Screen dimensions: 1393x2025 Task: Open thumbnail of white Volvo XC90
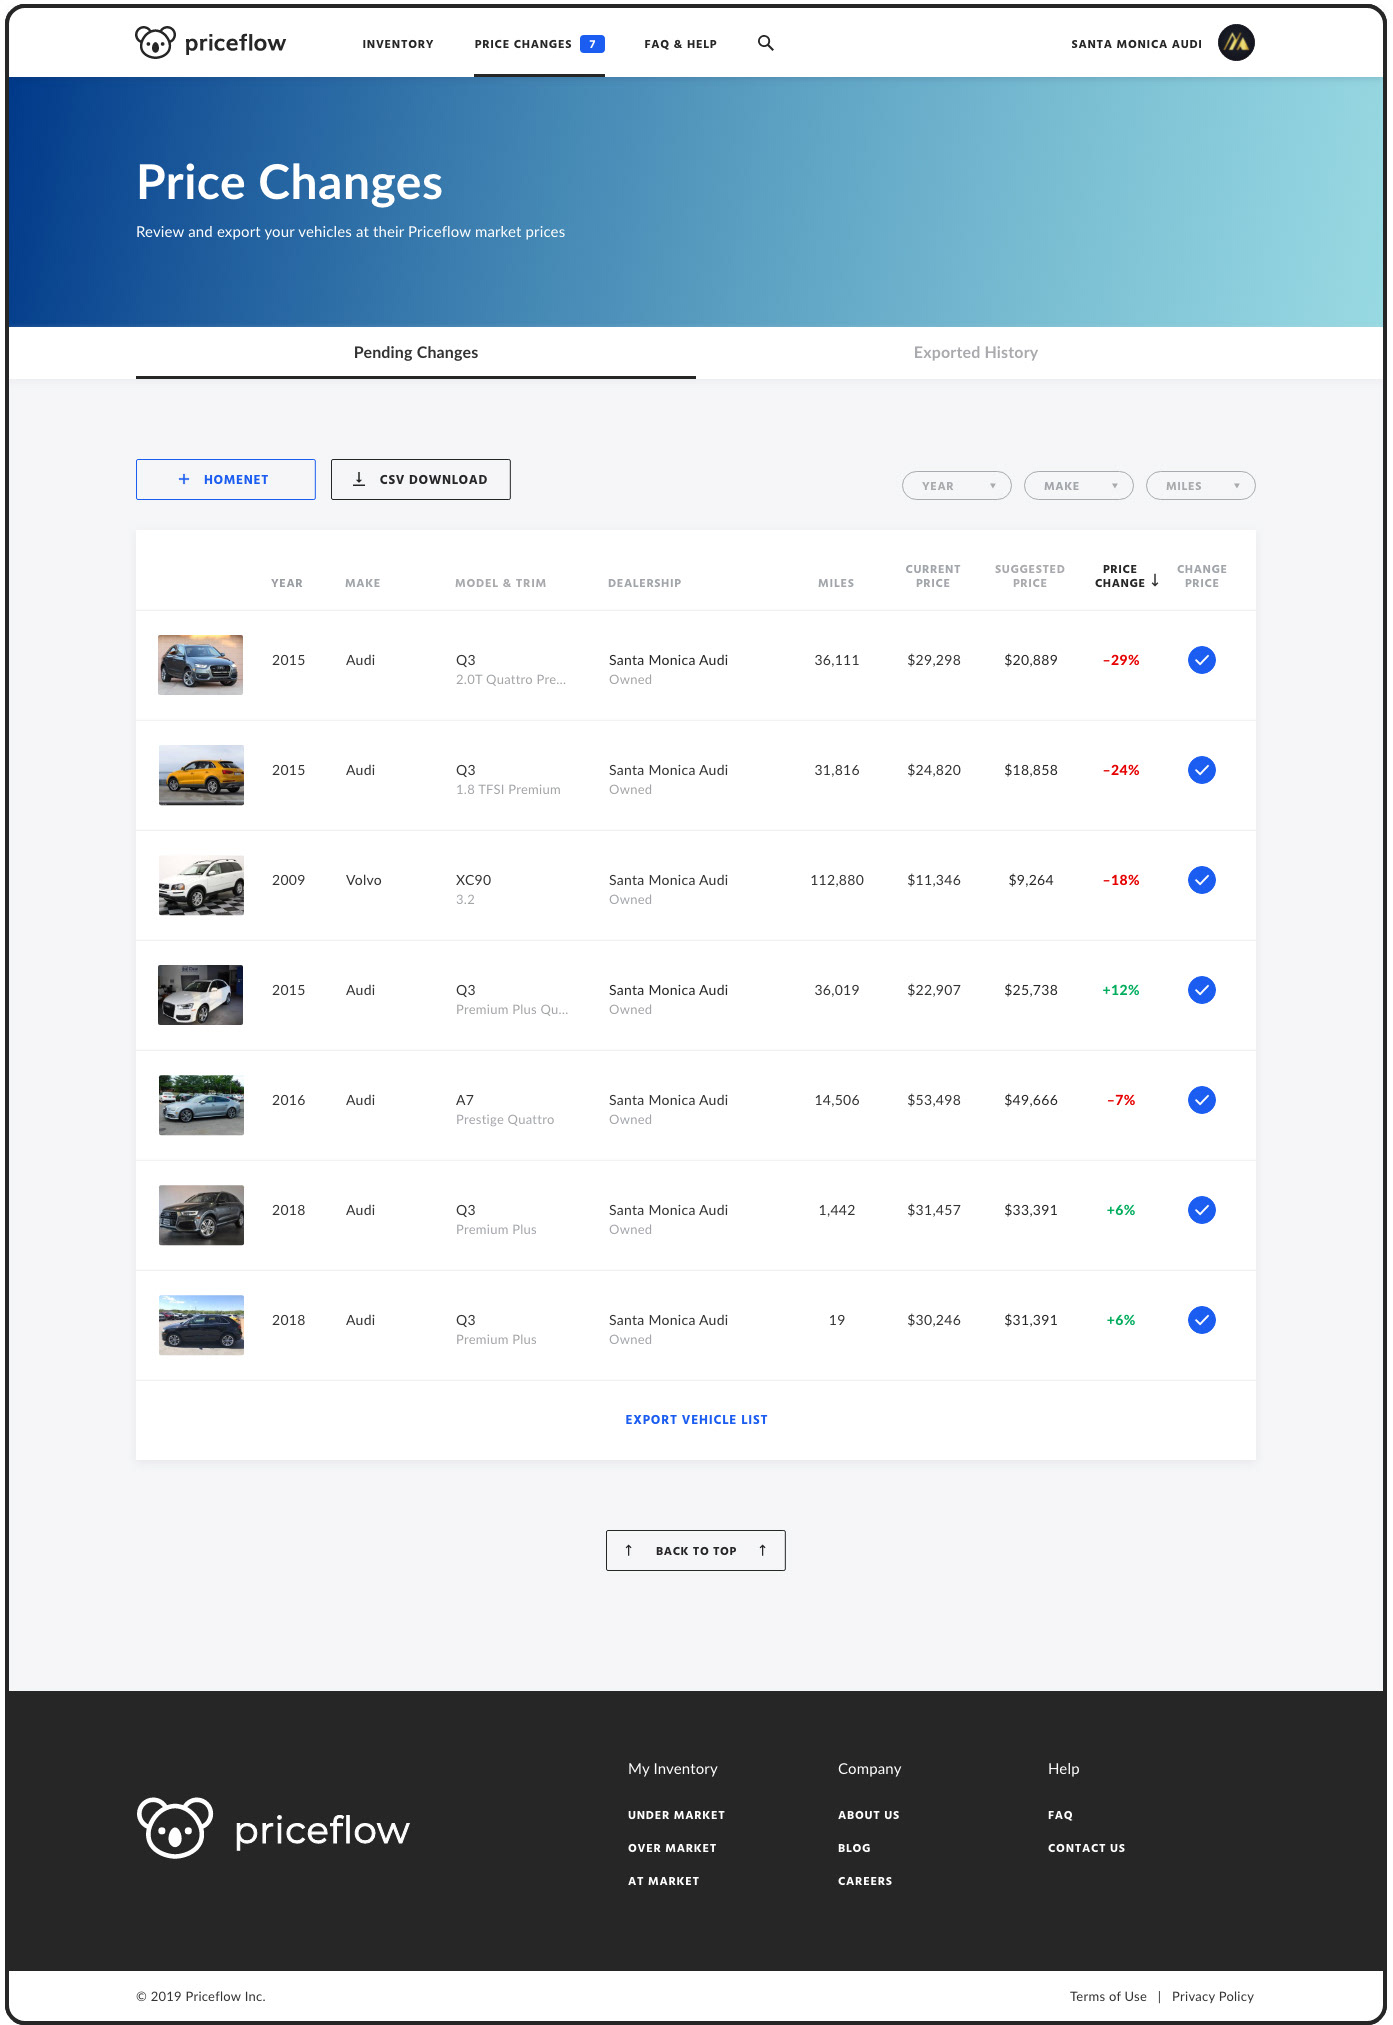tap(201, 885)
